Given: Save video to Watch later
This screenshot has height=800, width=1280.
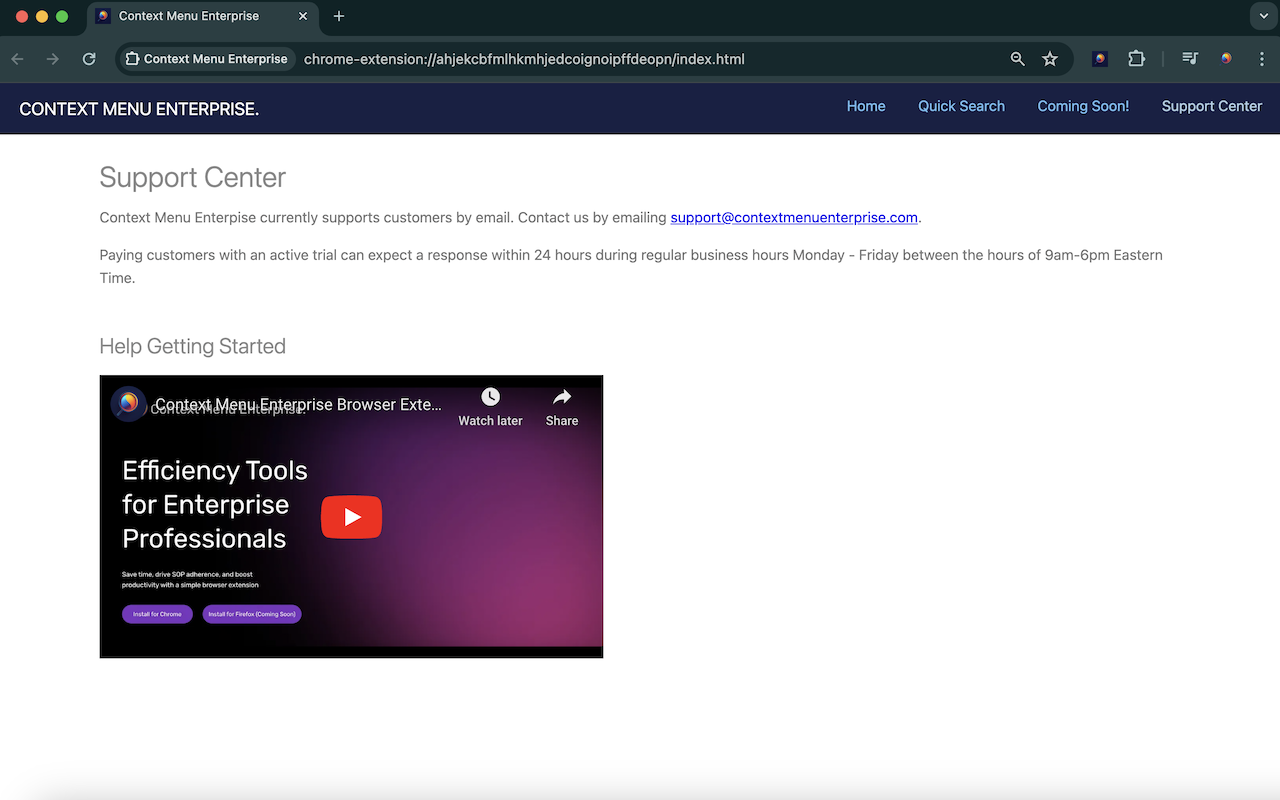Looking at the screenshot, I should click(x=490, y=405).
